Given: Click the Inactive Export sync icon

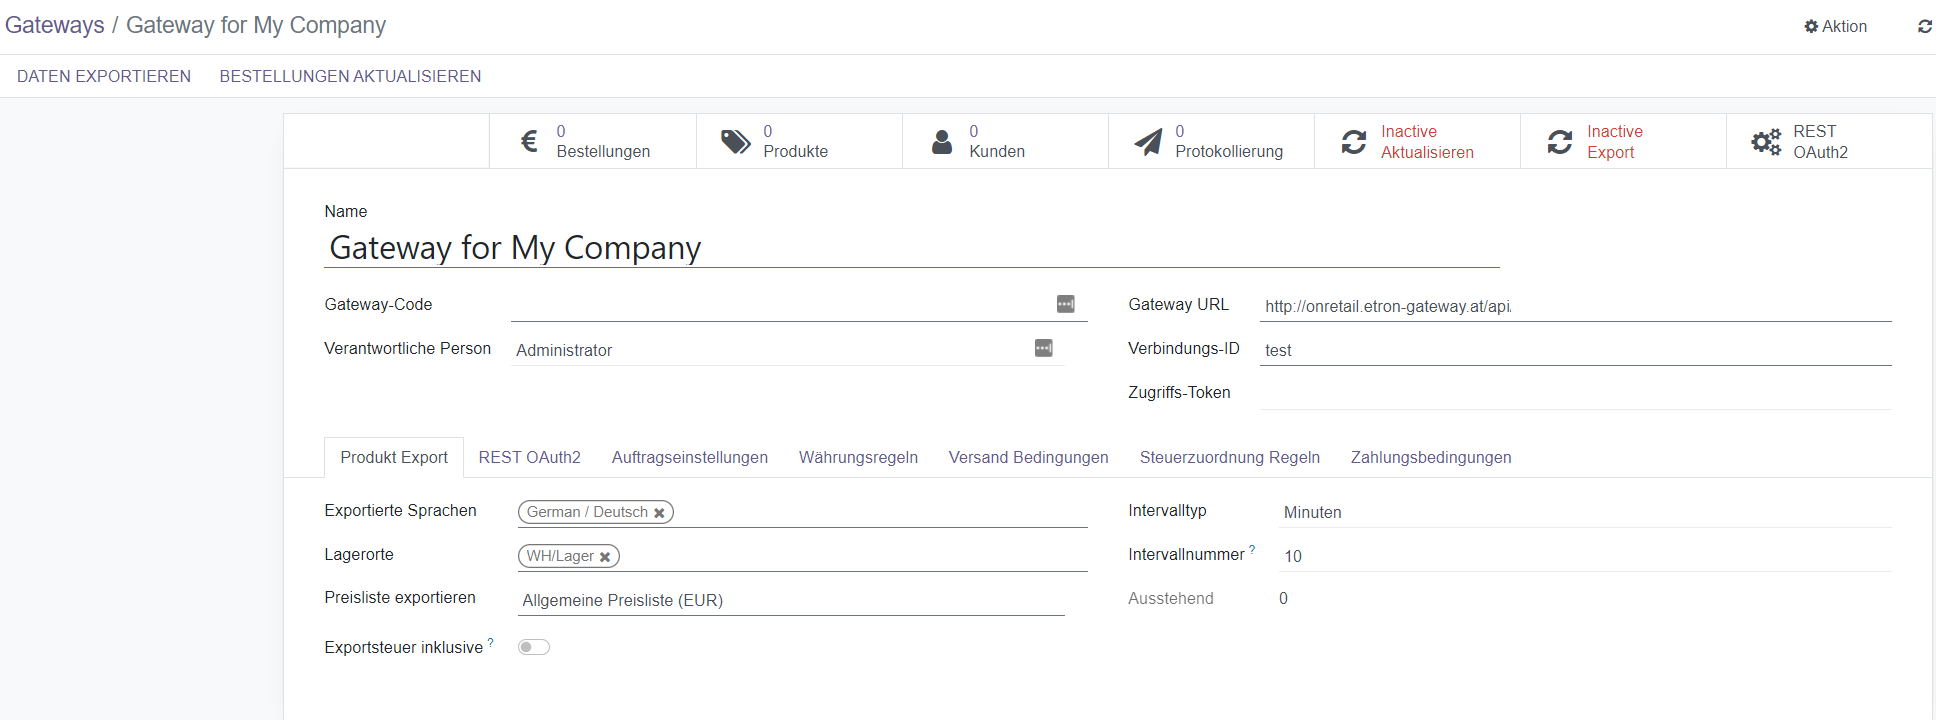Looking at the screenshot, I should [x=1560, y=142].
